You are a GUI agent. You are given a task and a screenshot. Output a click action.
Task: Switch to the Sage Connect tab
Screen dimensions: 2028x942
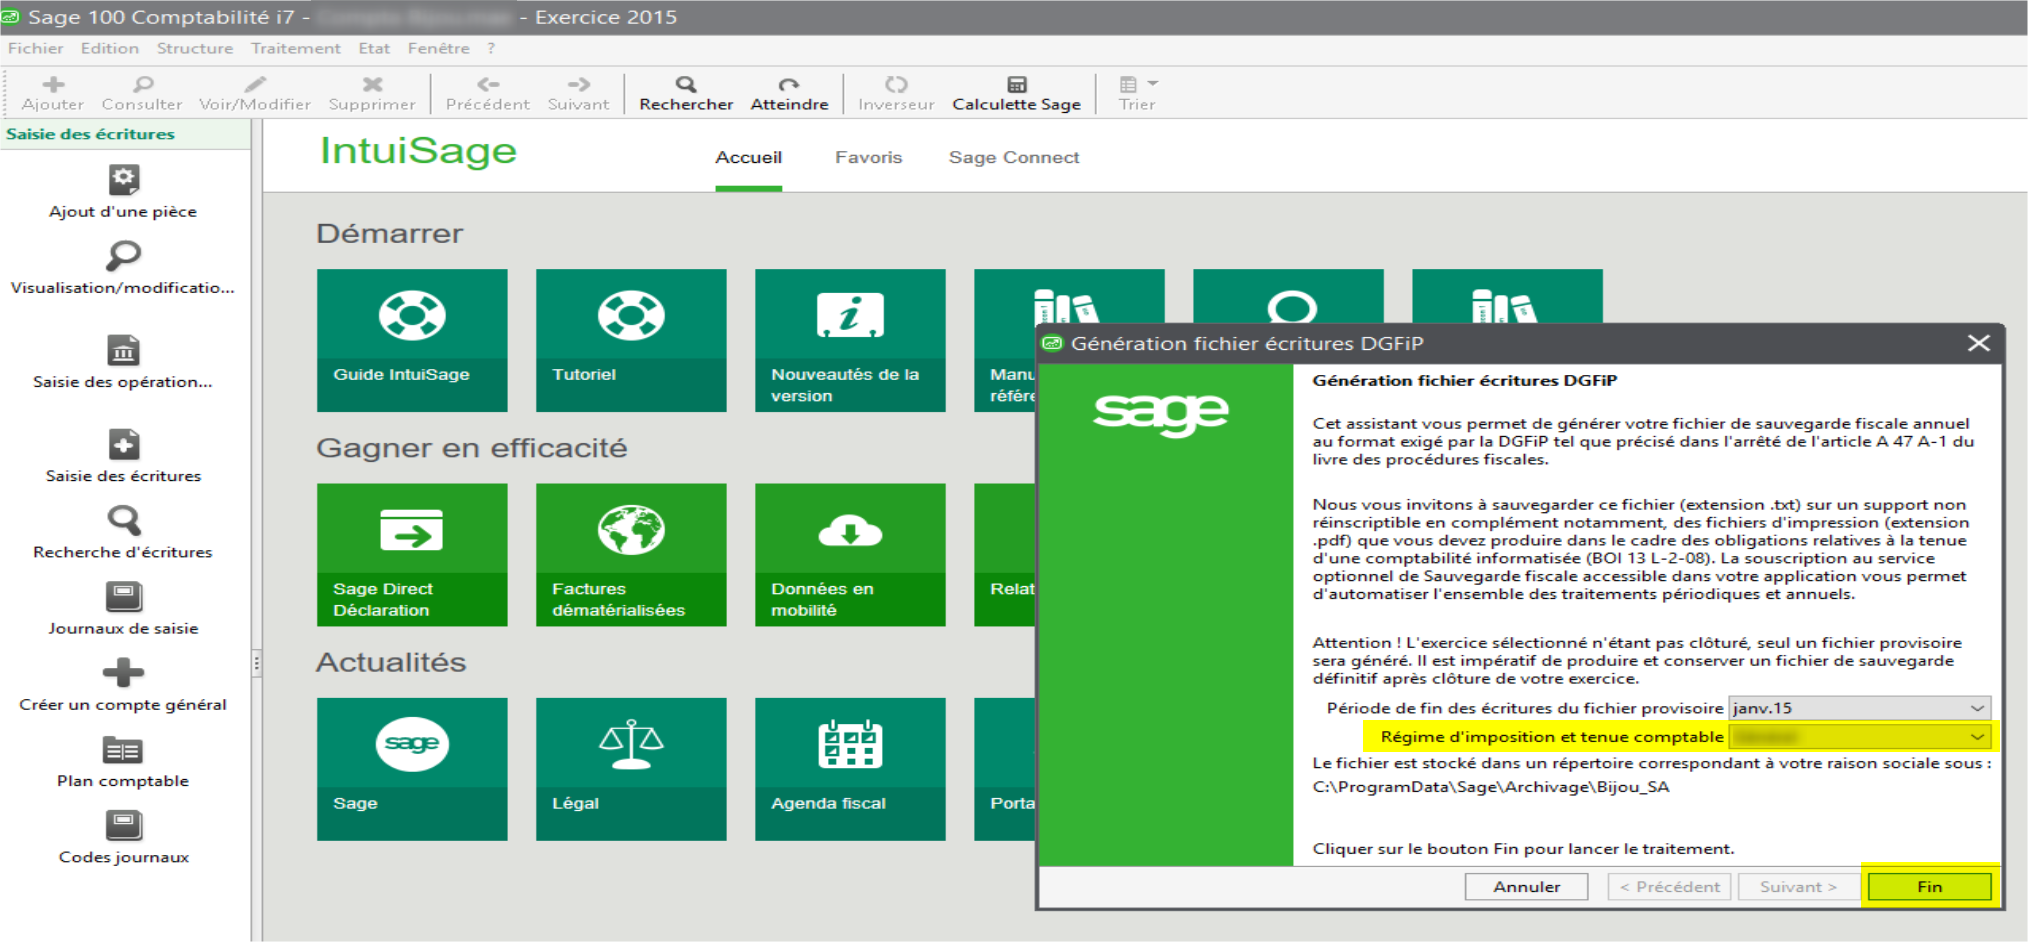tap(1013, 157)
